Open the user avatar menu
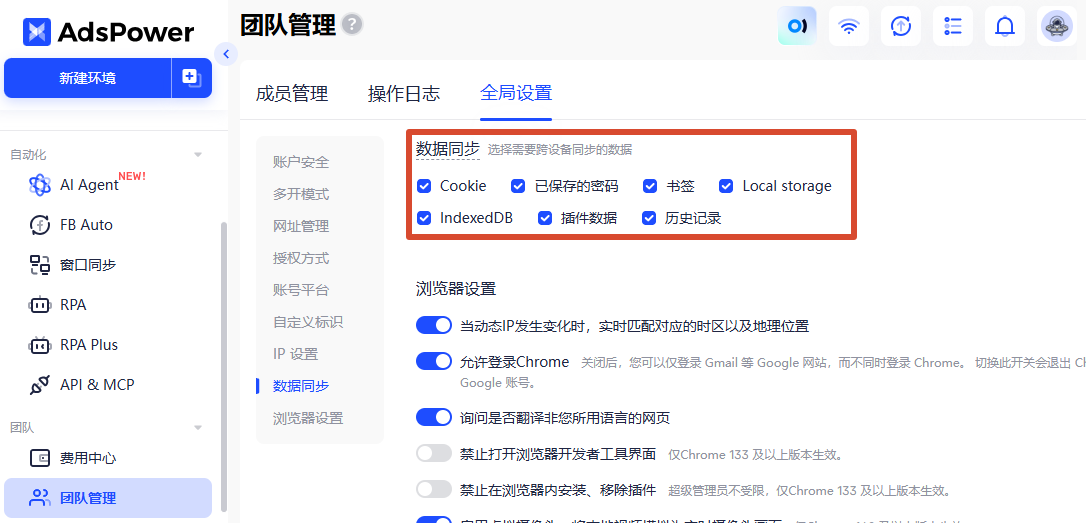Image resolution: width=1086 pixels, height=523 pixels. click(x=1057, y=26)
